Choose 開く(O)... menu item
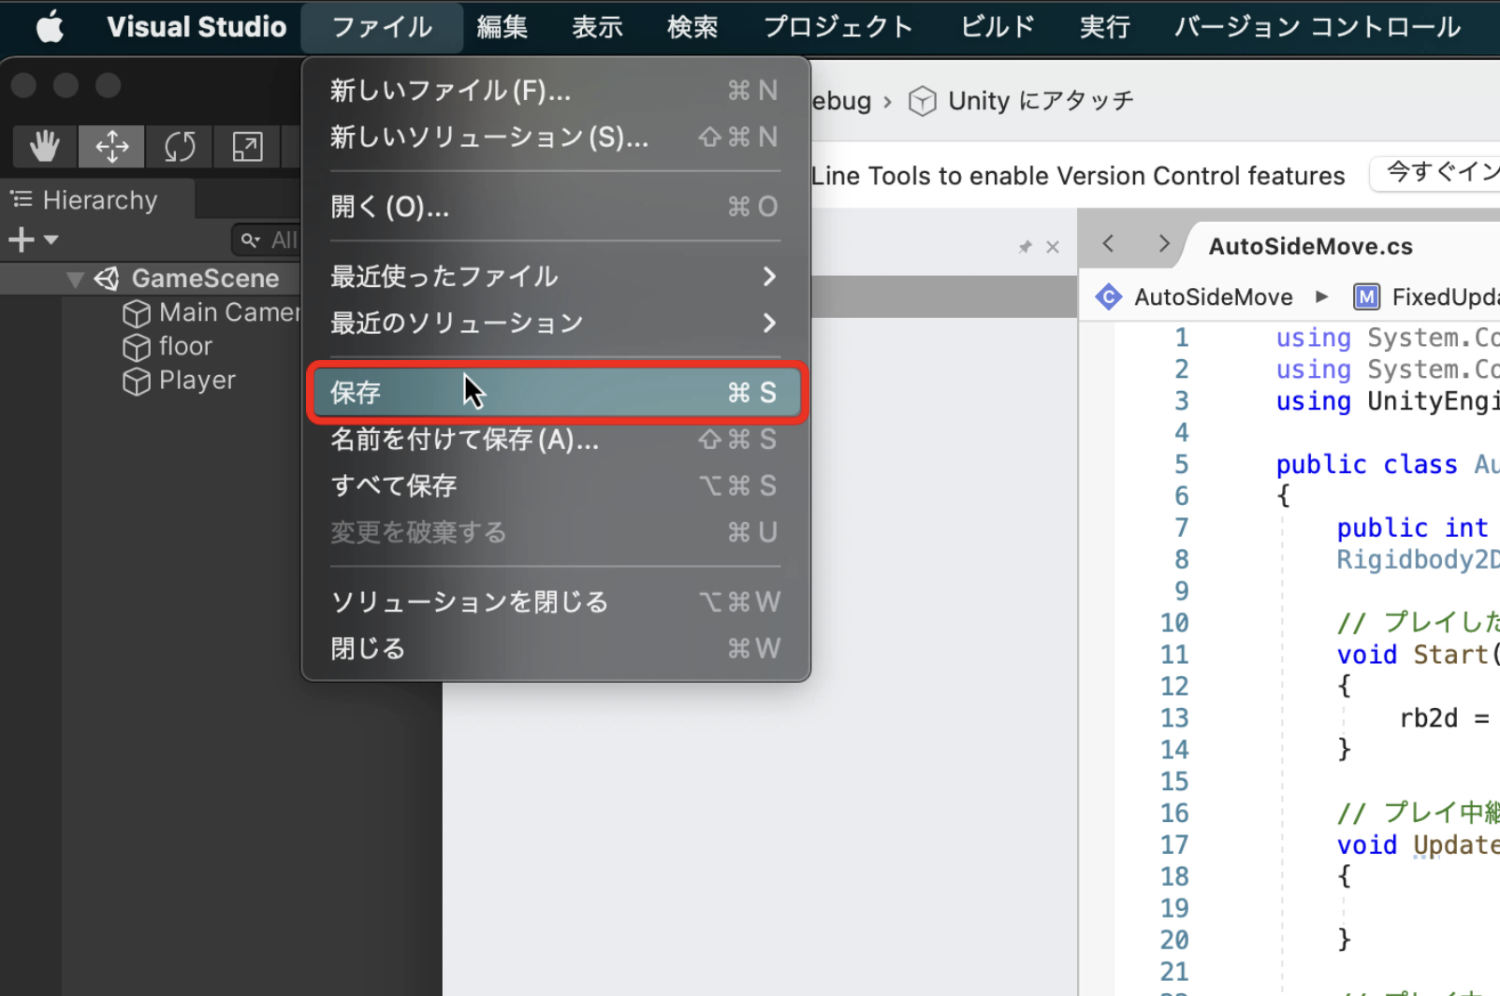This screenshot has width=1500, height=996. tap(556, 207)
